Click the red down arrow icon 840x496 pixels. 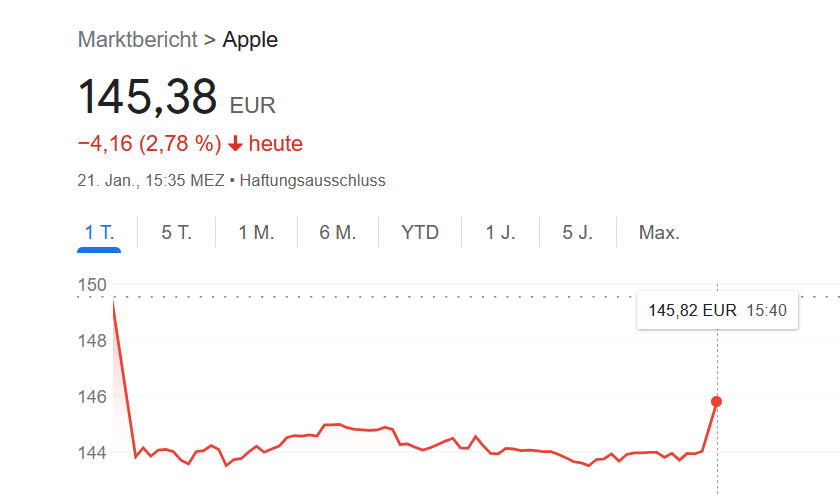pos(235,144)
